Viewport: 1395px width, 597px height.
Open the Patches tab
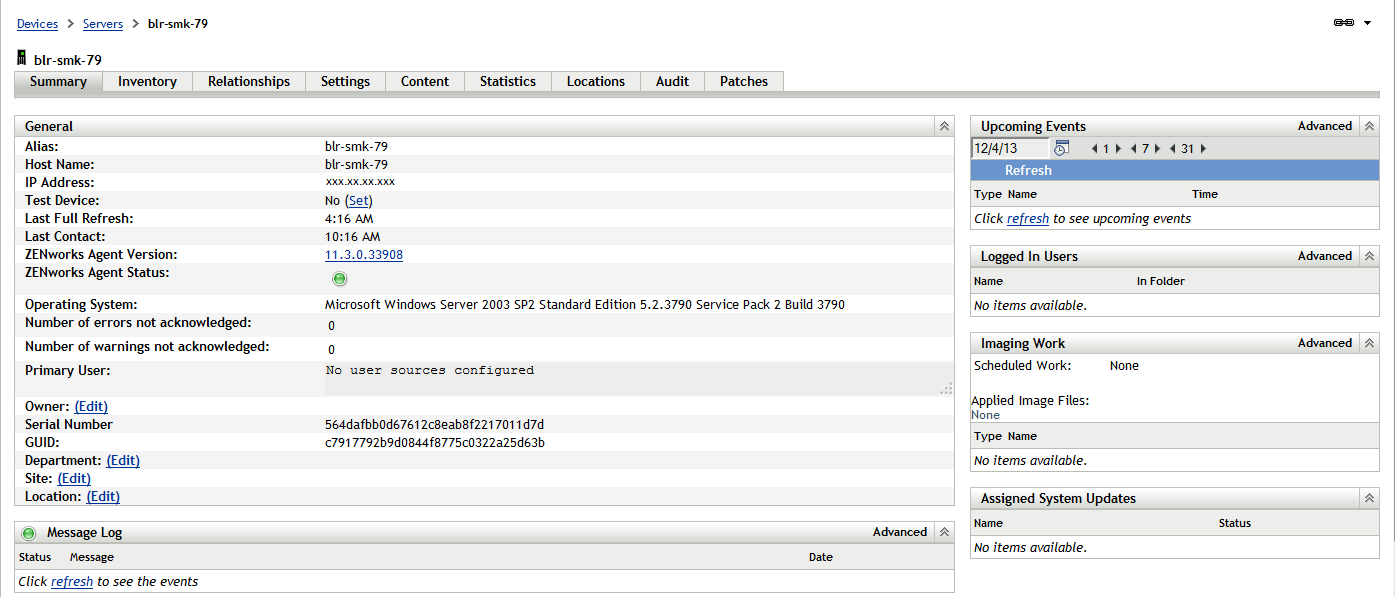pyautogui.click(x=743, y=81)
